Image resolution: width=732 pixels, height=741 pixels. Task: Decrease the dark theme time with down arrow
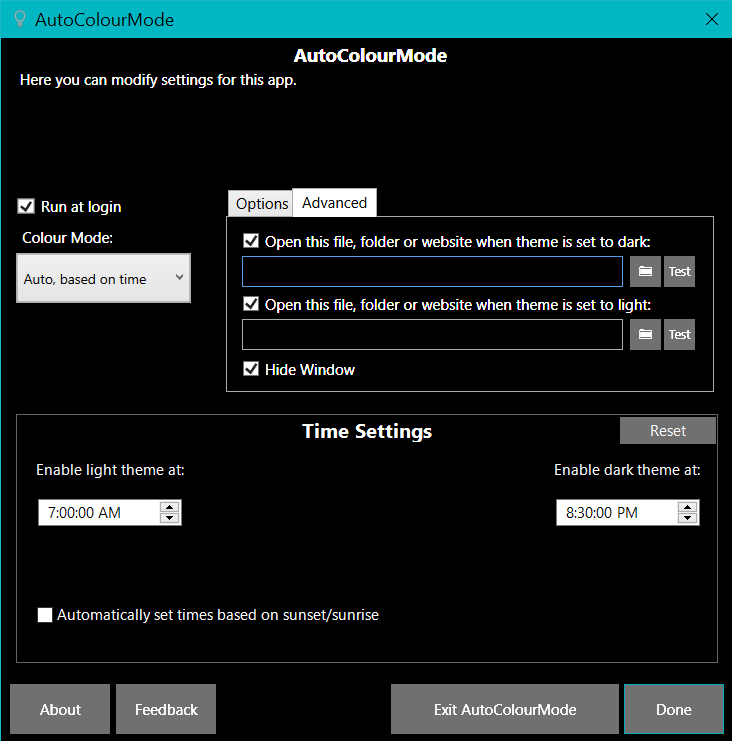688,518
